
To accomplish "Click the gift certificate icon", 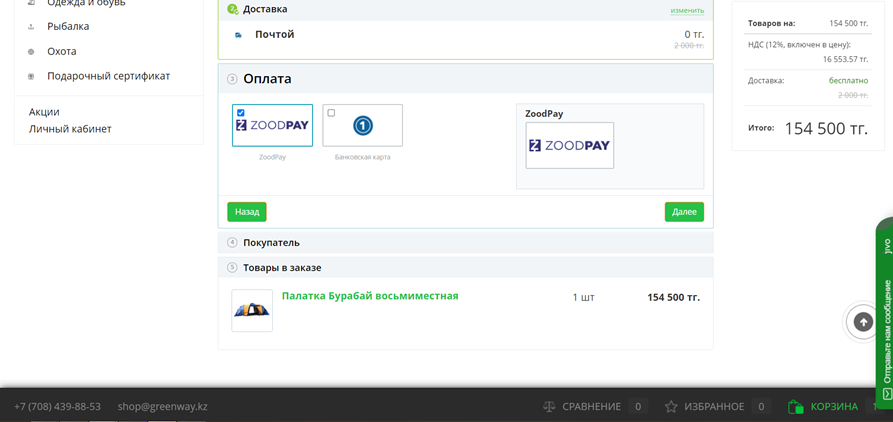I will point(31,76).
